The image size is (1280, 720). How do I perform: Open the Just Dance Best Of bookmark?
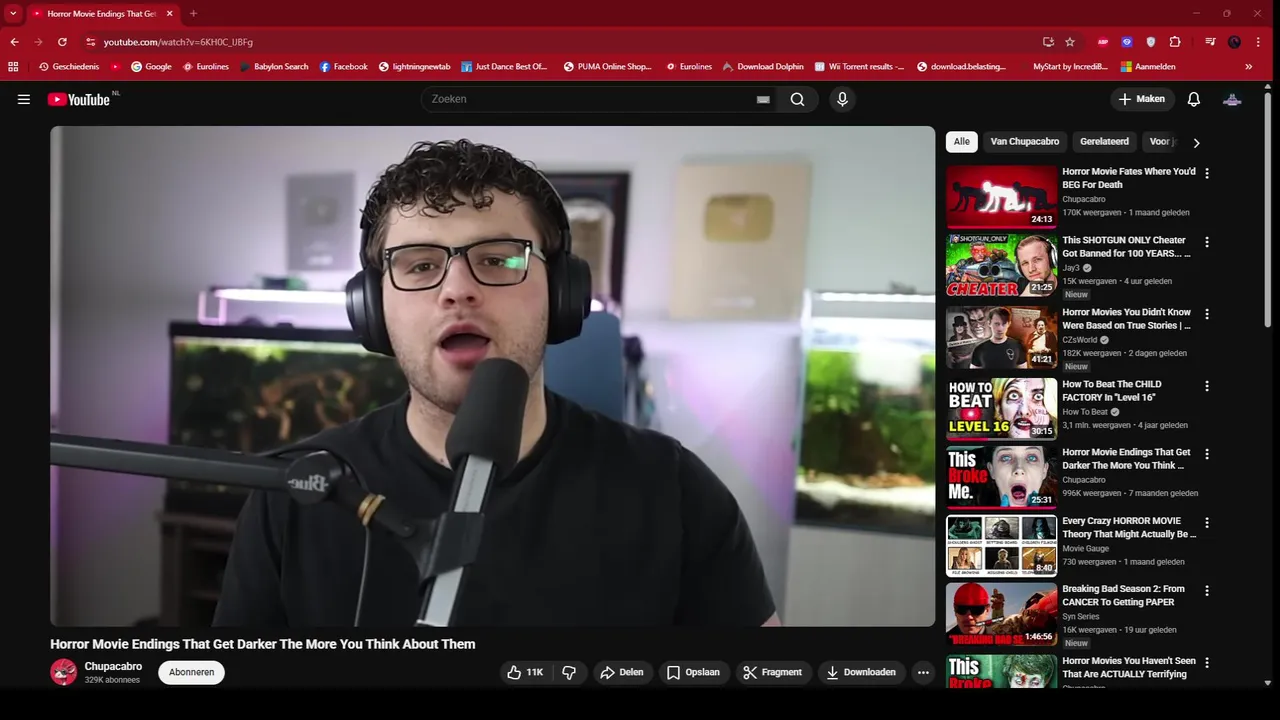pyautogui.click(x=504, y=67)
